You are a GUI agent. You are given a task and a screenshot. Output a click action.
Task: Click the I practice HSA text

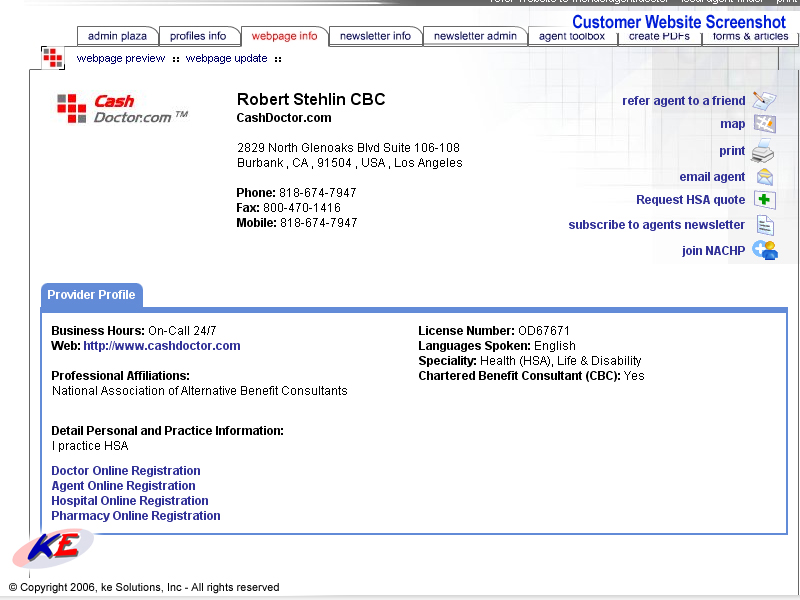90,446
